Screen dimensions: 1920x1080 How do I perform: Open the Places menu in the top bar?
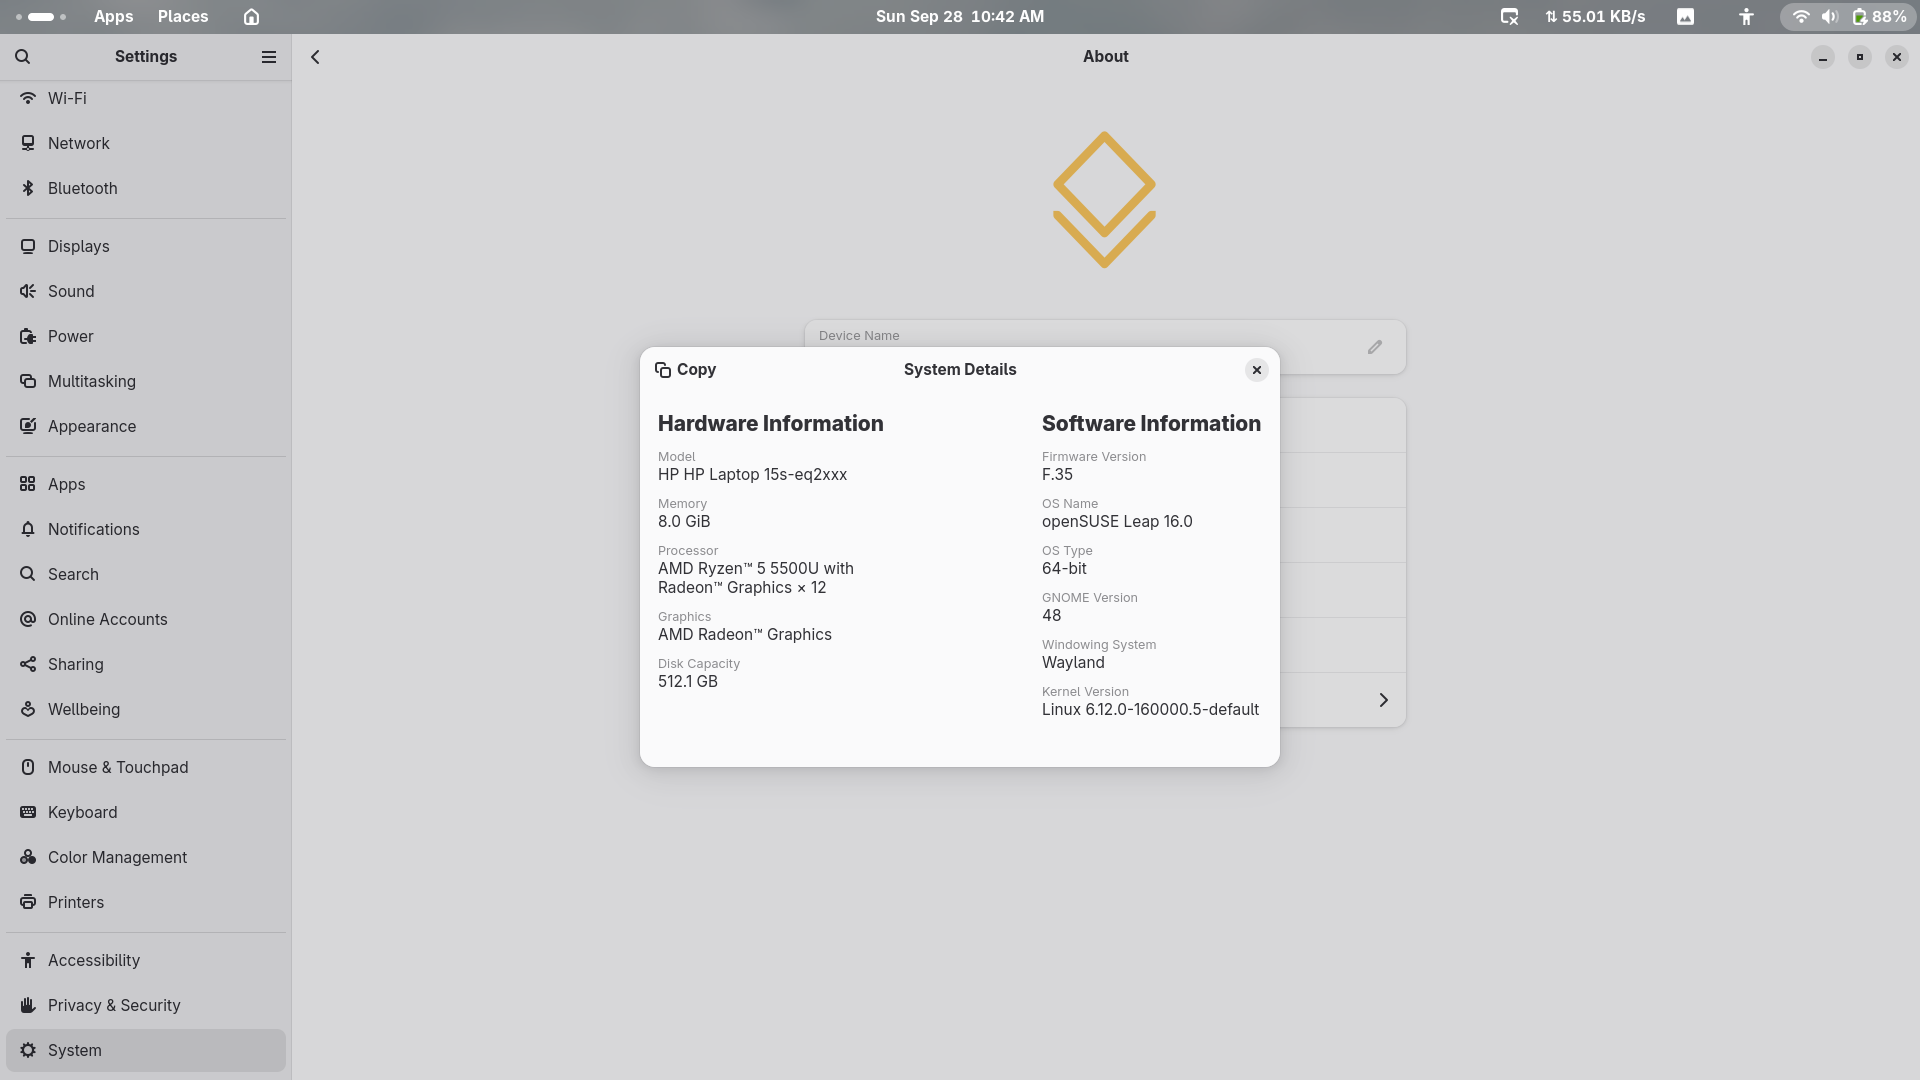[183, 17]
